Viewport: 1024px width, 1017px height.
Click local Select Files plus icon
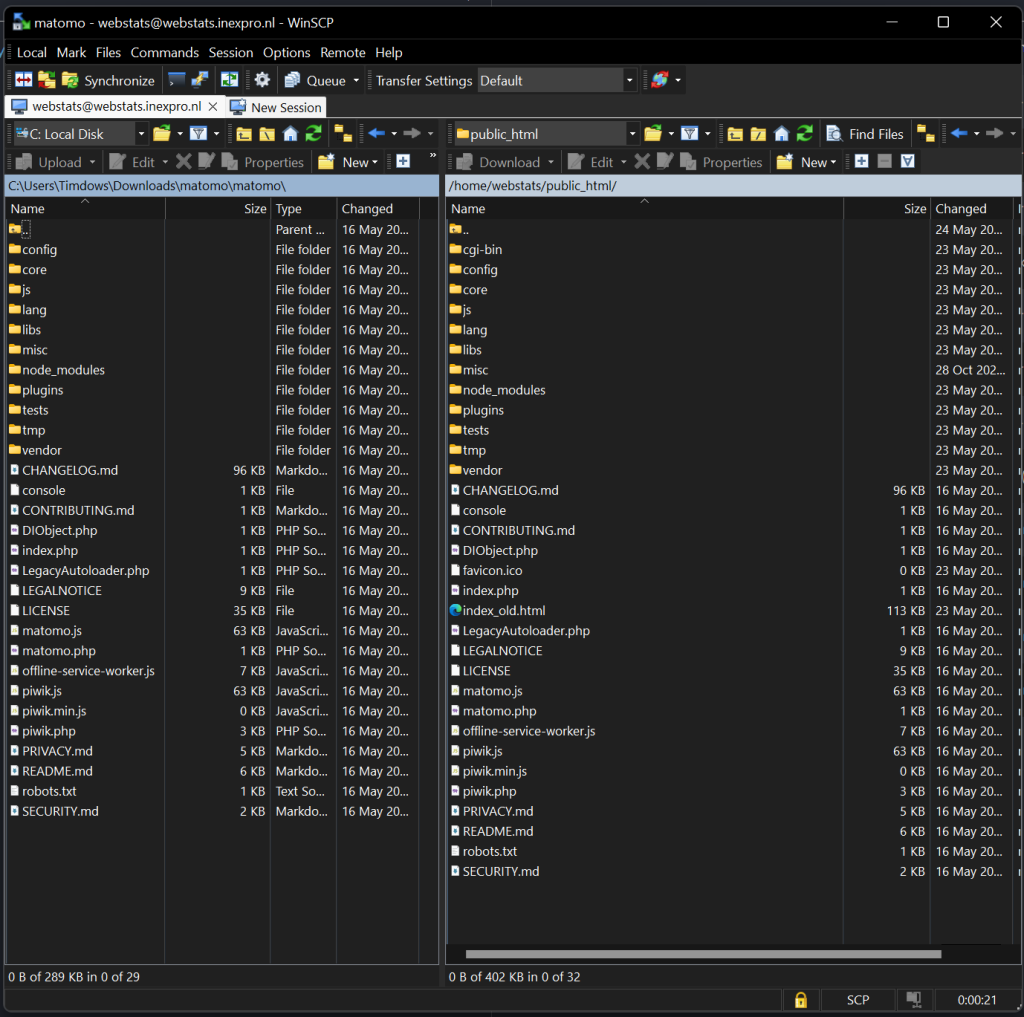[x=403, y=161]
